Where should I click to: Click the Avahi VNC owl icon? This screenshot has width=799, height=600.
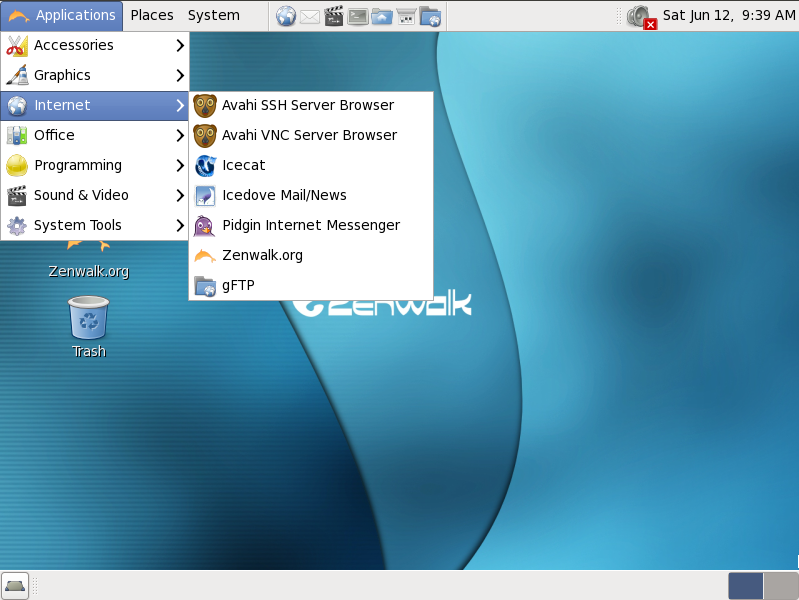[x=205, y=136]
